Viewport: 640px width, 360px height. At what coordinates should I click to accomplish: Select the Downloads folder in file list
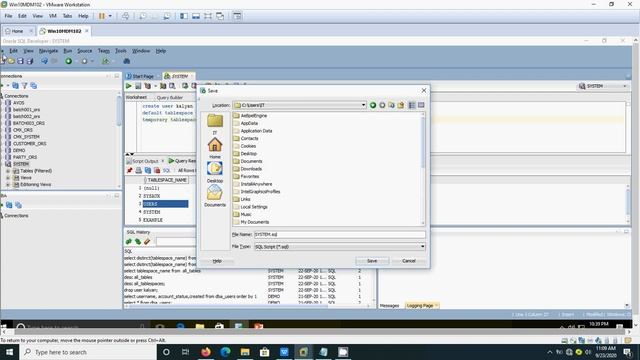pyautogui.click(x=247, y=169)
